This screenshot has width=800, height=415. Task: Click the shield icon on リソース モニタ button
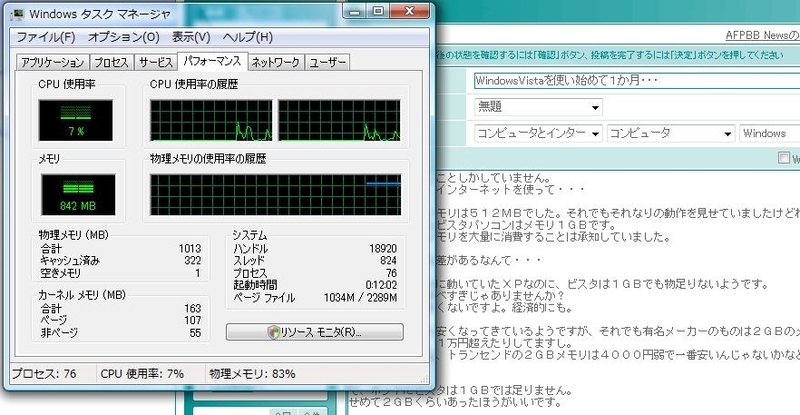coord(273,332)
